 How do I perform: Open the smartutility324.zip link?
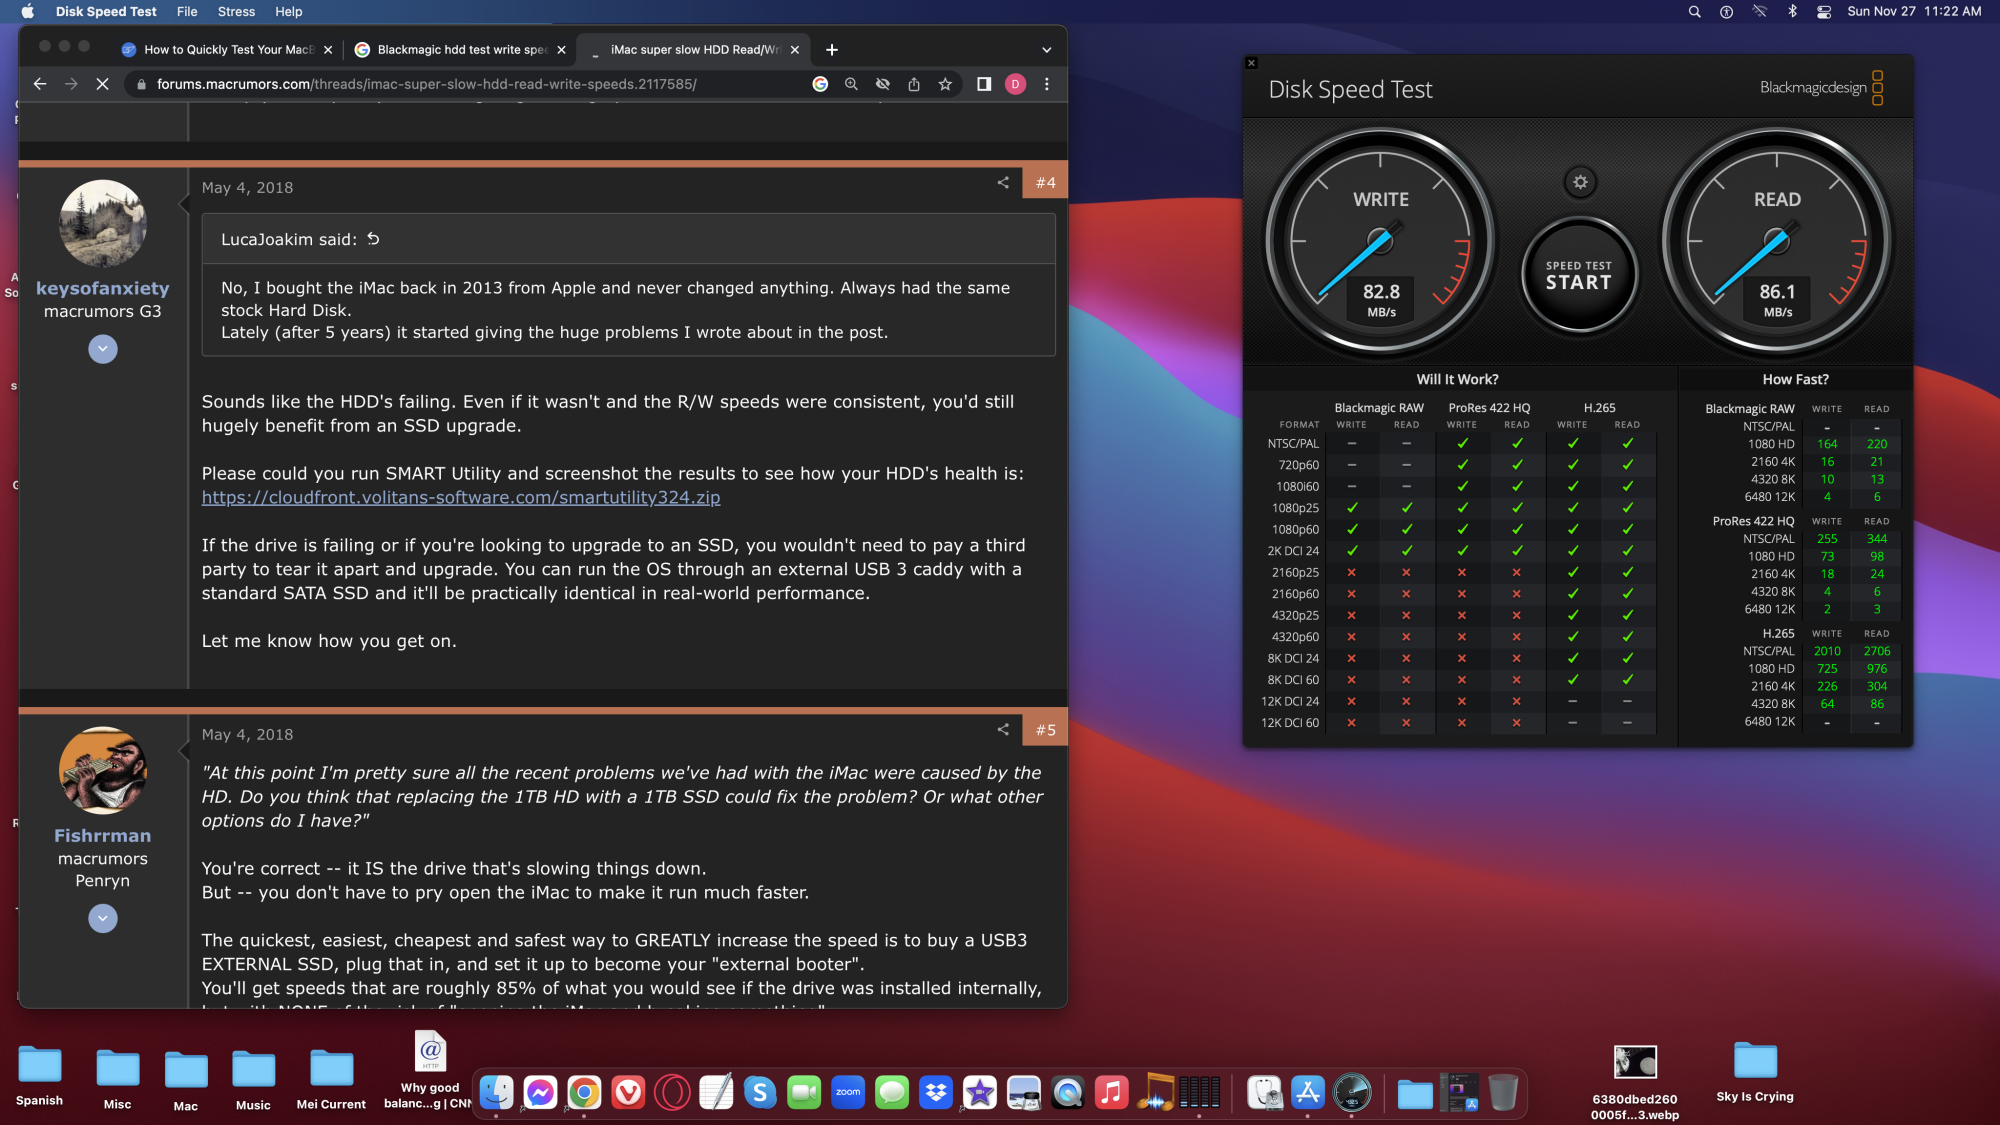[460, 498]
